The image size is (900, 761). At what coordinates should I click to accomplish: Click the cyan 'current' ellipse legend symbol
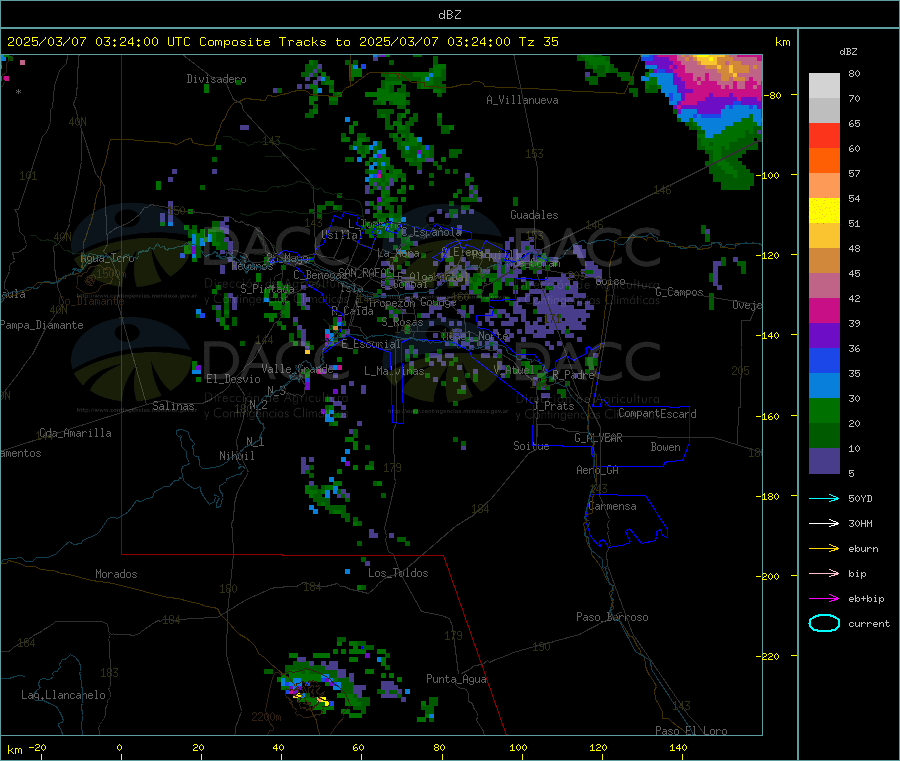point(824,623)
